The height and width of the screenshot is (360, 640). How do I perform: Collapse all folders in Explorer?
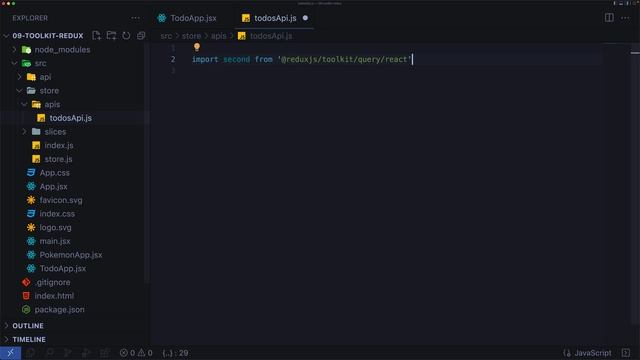pos(141,36)
